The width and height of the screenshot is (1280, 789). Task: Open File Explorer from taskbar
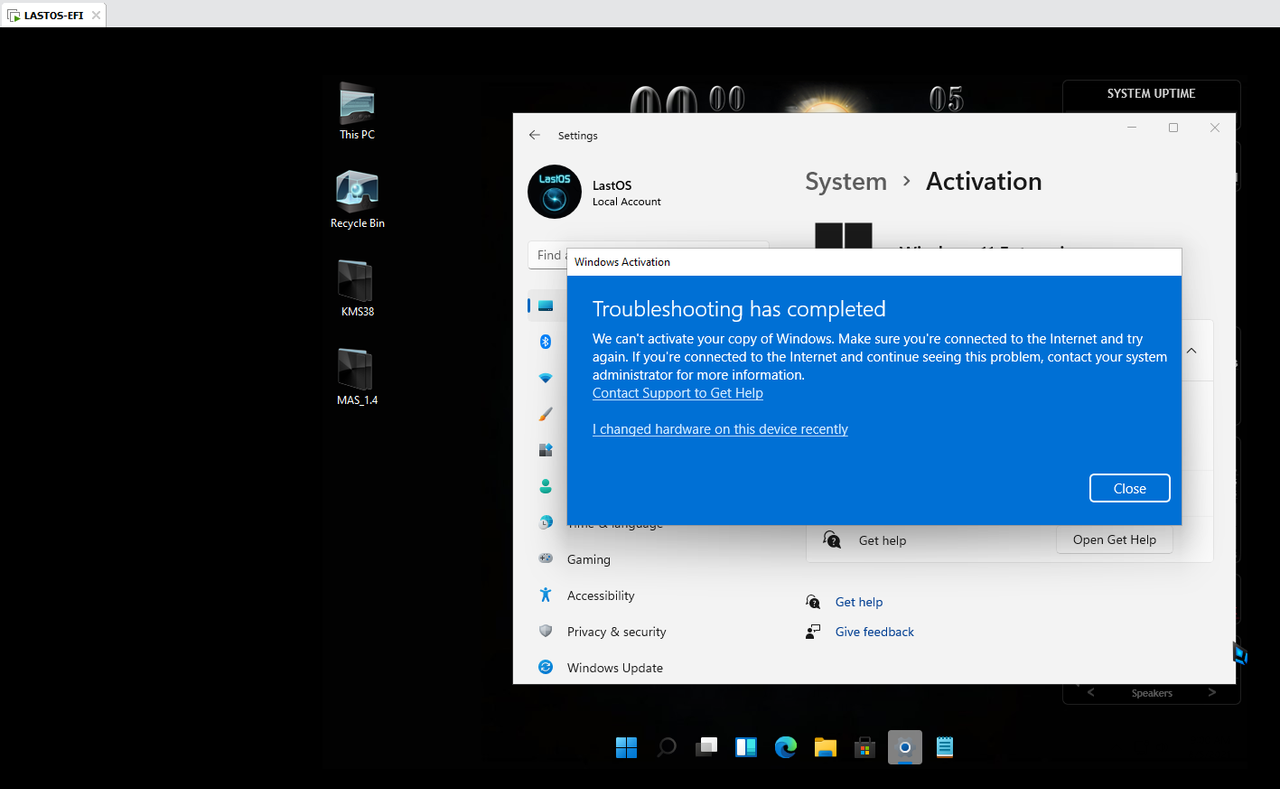click(x=825, y=747)
